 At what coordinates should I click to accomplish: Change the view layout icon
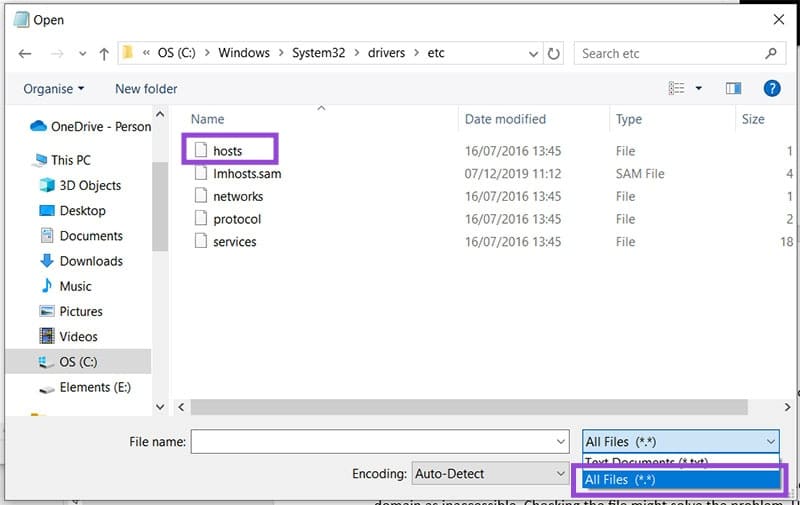(x=677, y=88)
